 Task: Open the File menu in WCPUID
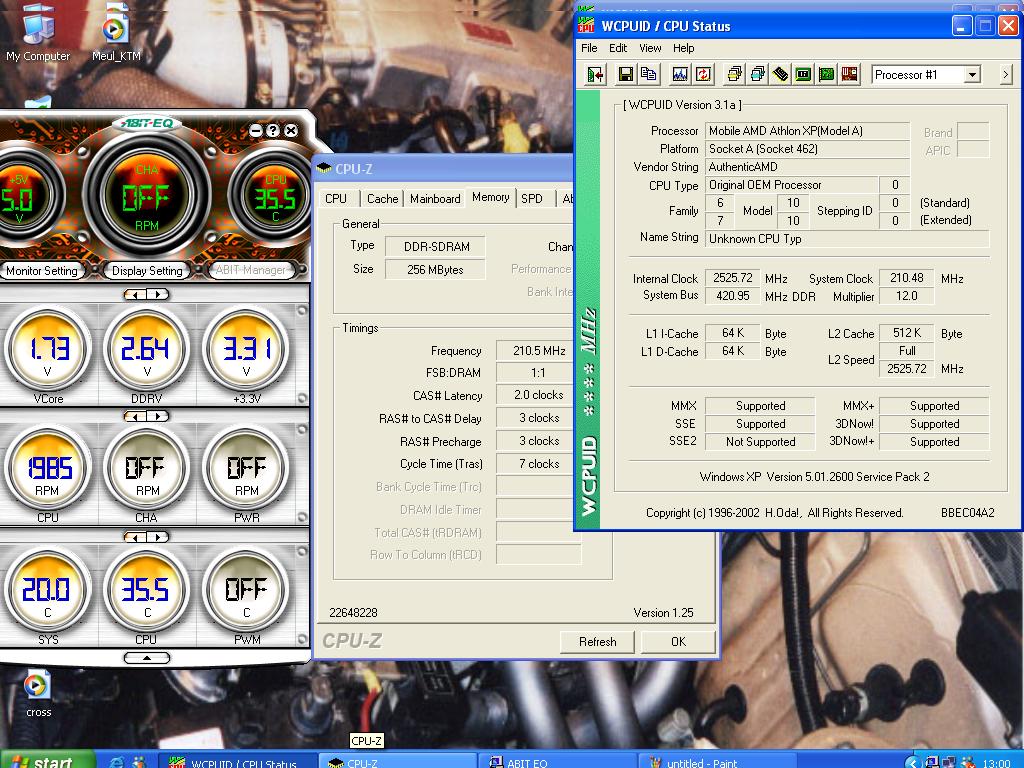point(589,48)
